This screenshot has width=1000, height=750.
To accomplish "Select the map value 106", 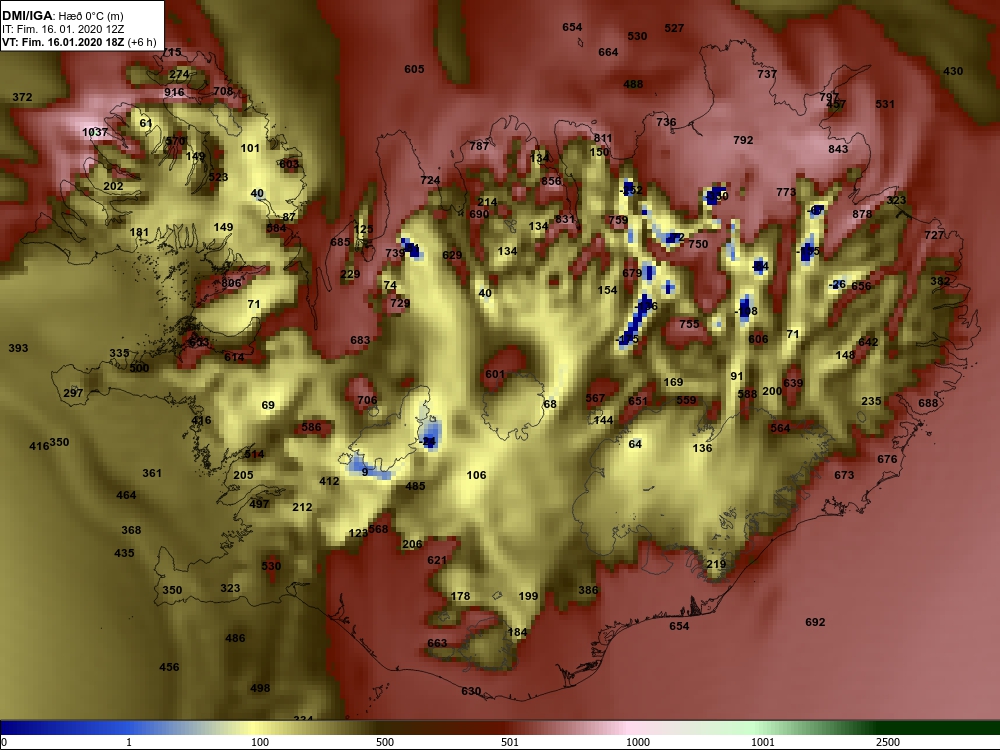I will (x=476, y=475).
